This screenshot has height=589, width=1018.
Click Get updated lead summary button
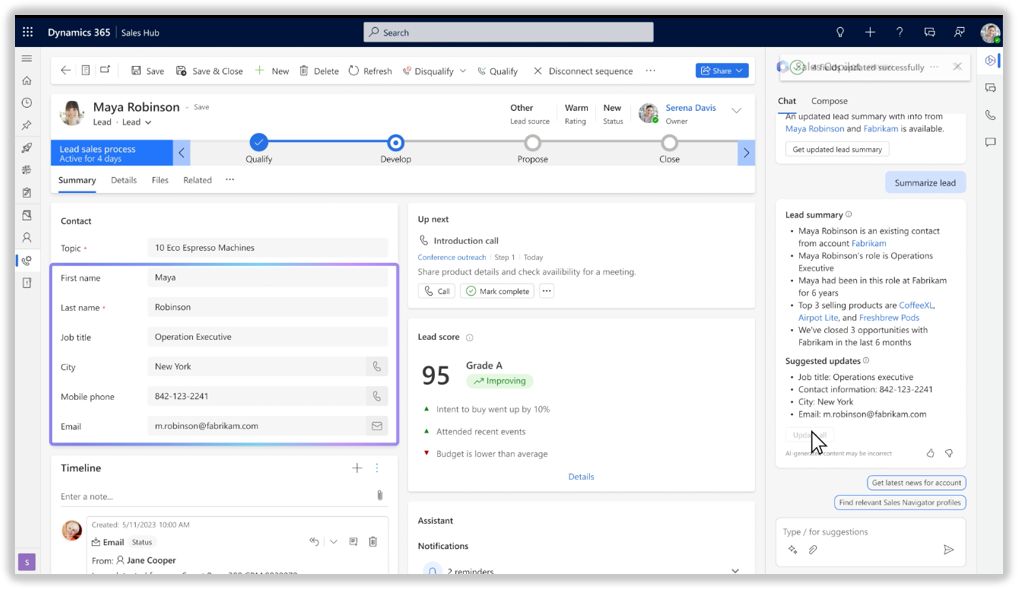(837, 149)
